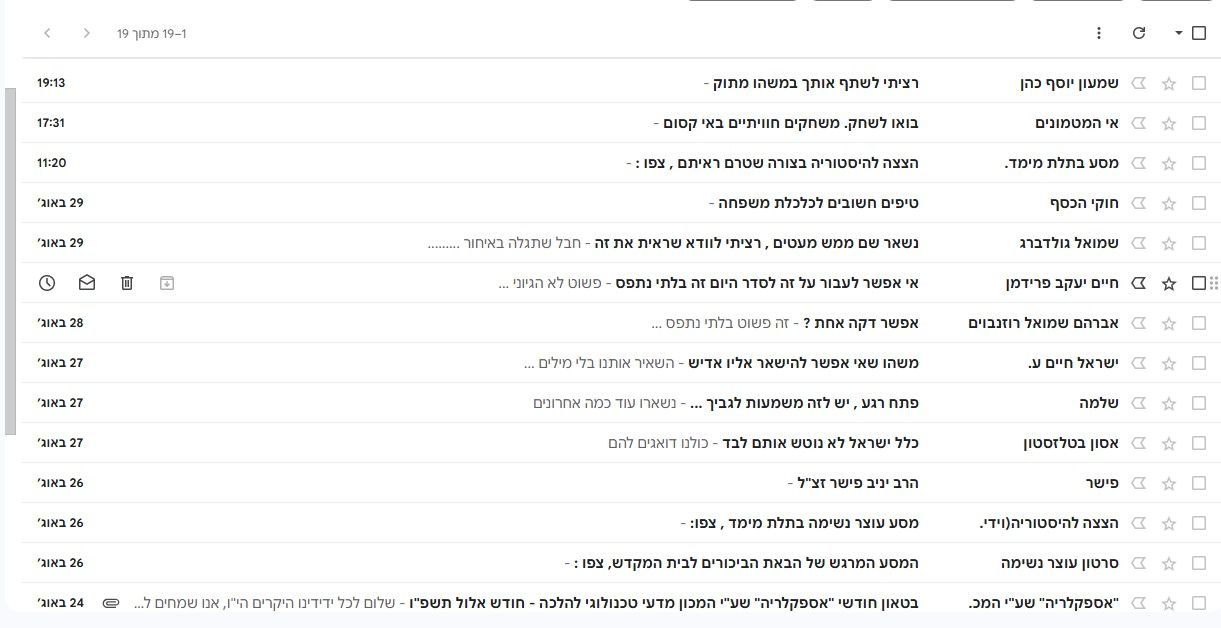The width and height of the screenshot is (1221, 628).
Task: Expand the select dropdown arrow beside checkbox
Action: coord(1178,33)
